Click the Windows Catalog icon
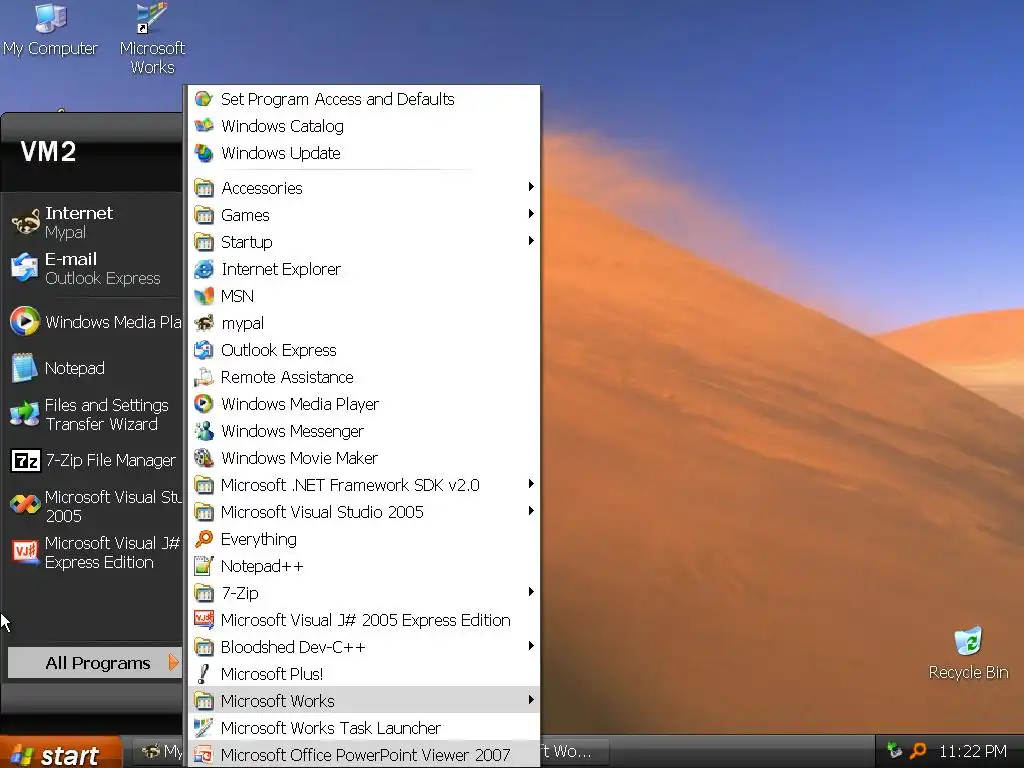The width and height of the screenshot is (1024, 768). pos(204,126)
